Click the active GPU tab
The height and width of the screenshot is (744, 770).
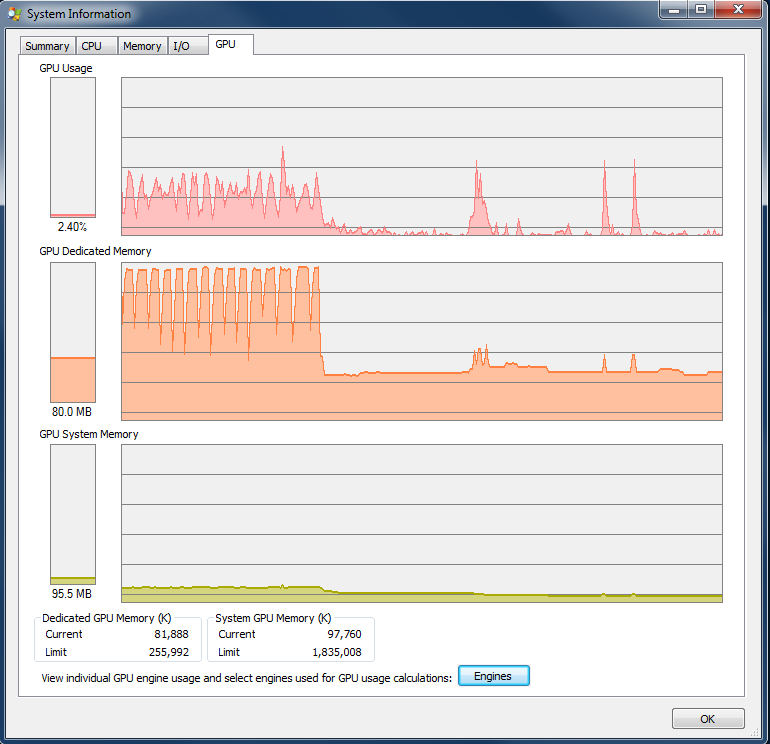[226, 45]
